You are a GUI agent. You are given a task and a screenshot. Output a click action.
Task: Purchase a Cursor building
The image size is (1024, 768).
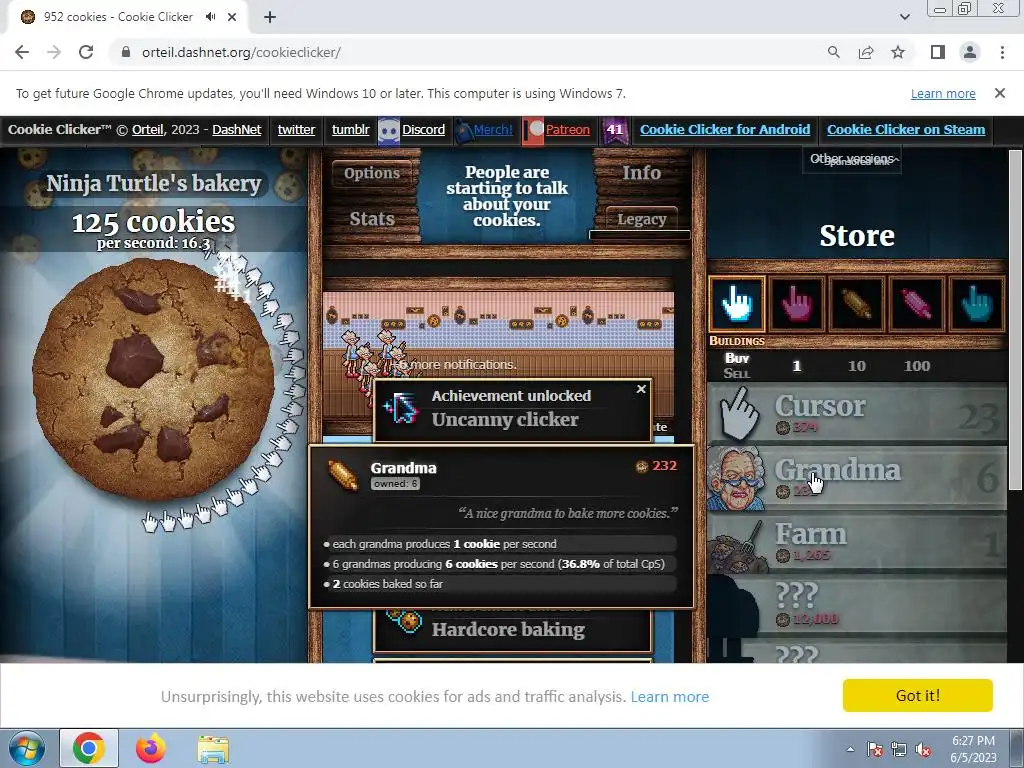coord(857,414)
